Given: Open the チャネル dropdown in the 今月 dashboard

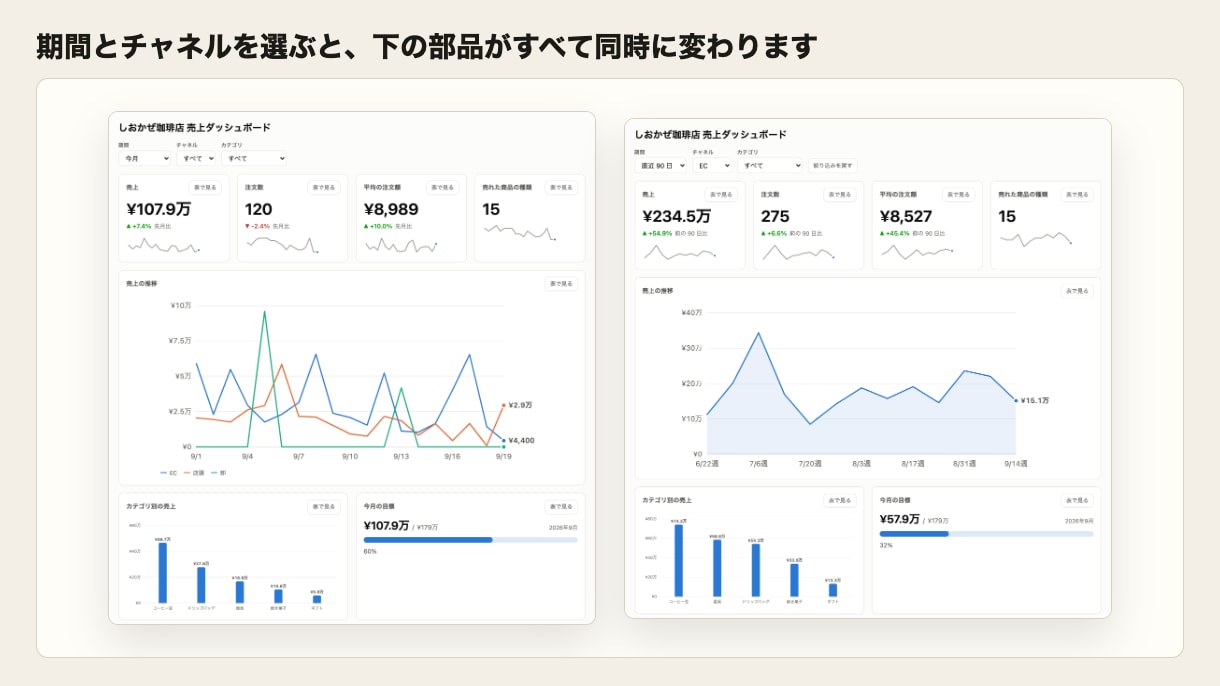Looking at the screenshot, I should (196, 158).
